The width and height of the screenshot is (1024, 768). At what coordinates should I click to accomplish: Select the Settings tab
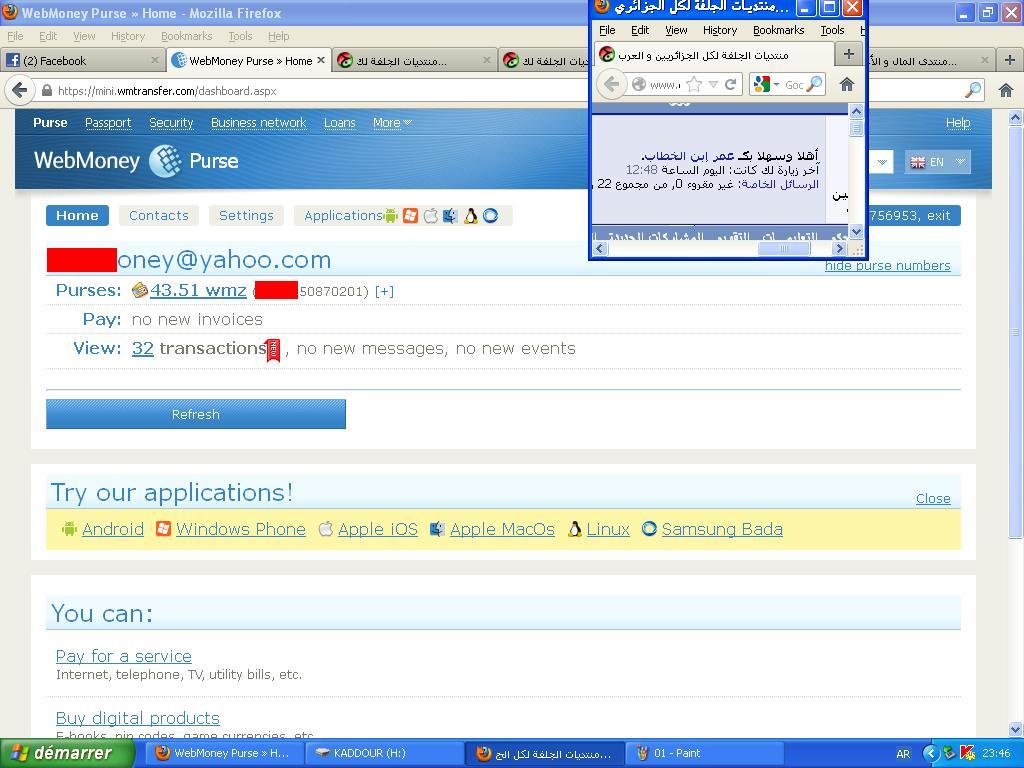pyautogui.click(x=246, y=216)
